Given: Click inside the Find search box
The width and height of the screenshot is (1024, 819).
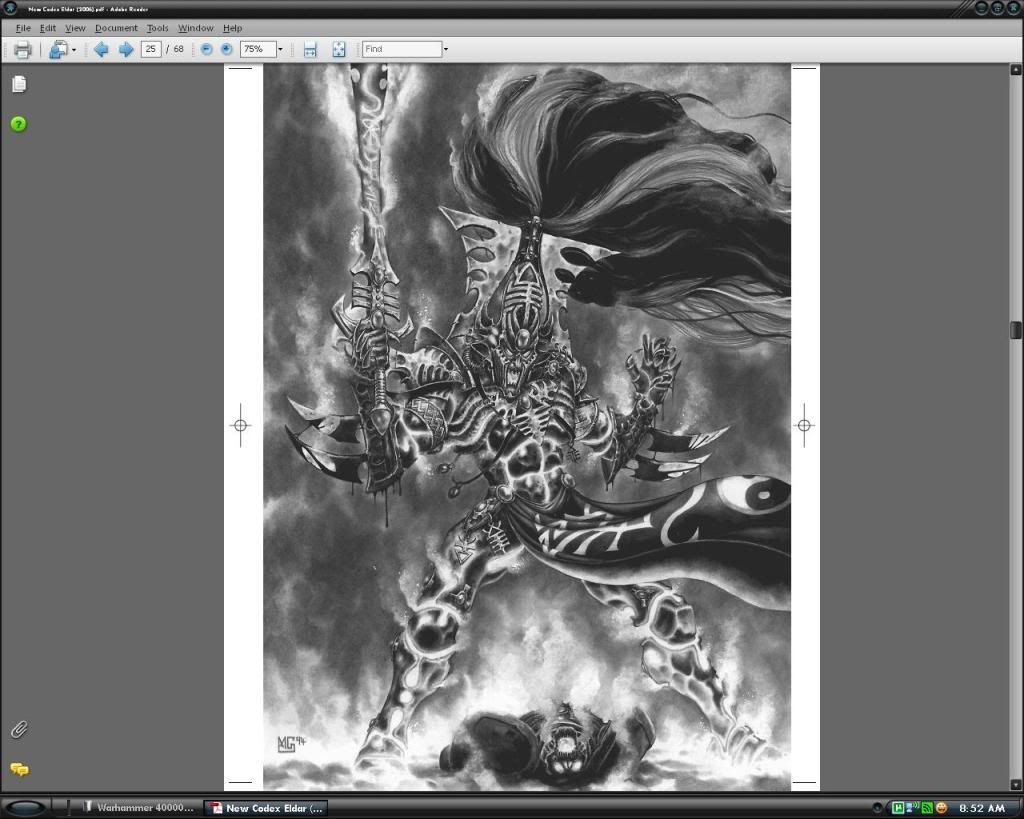Looking at the screenshot, I should point(402,49).
